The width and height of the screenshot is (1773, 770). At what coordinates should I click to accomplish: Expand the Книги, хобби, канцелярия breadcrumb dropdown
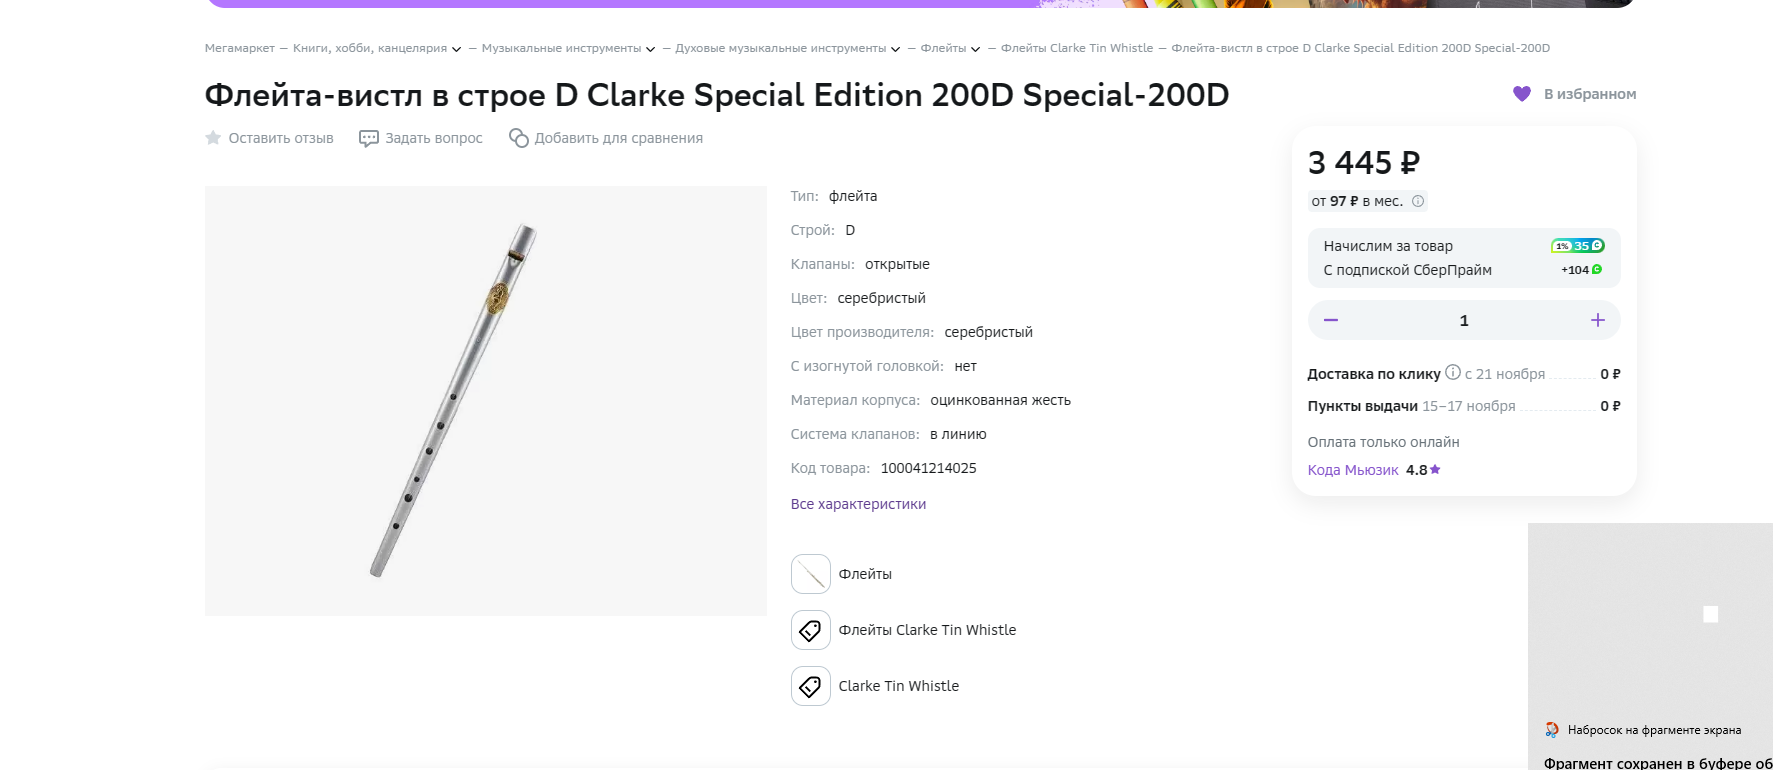coord(457,49)
